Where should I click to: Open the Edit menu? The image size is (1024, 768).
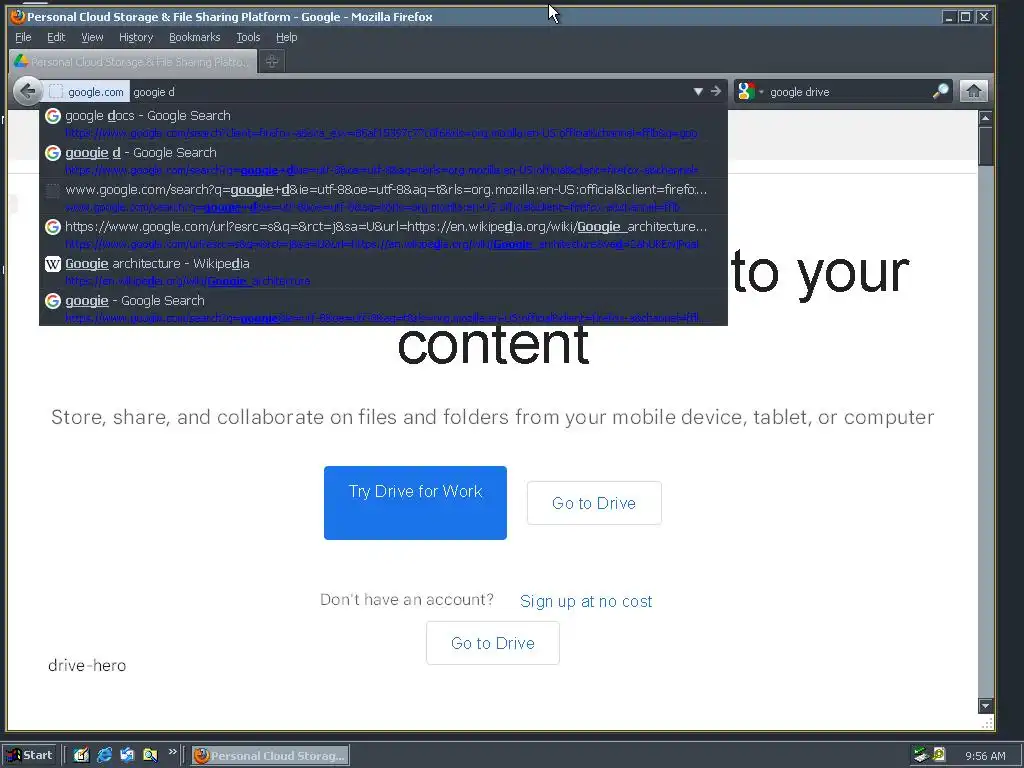tap(56, 37)
